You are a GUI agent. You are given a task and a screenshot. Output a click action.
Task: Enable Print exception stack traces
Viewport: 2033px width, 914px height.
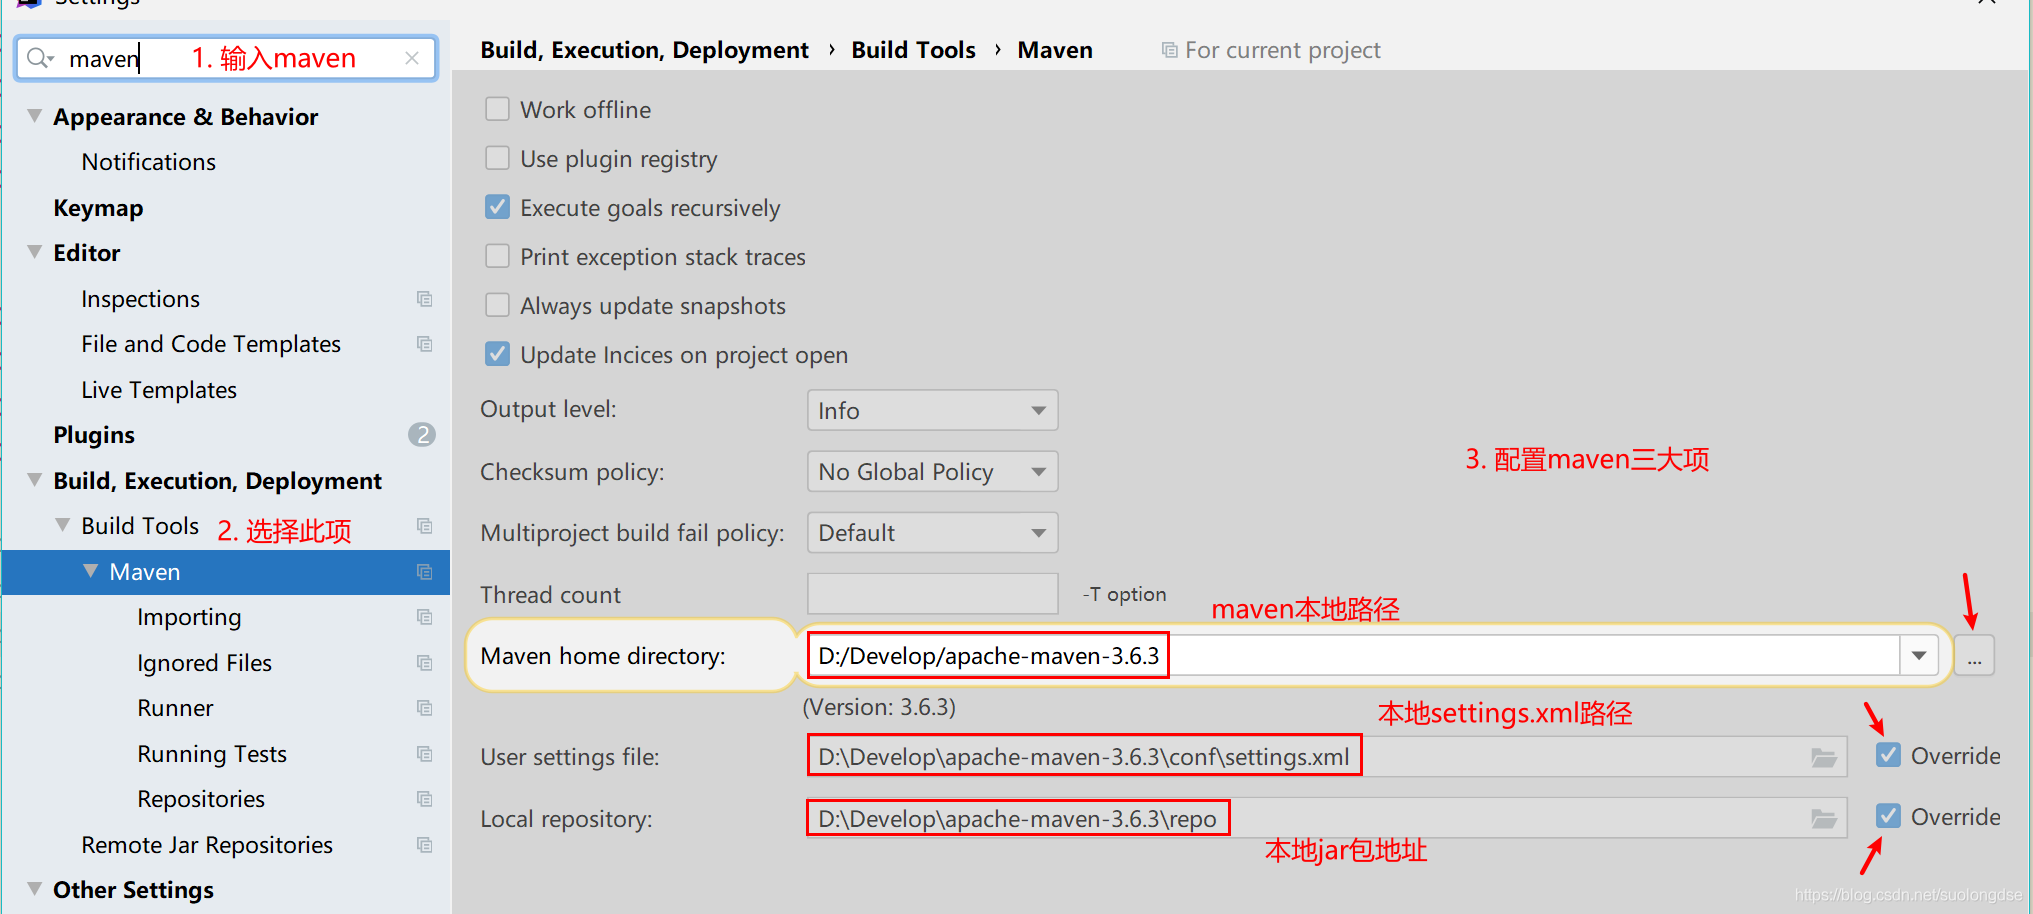[x=497, y=256]
